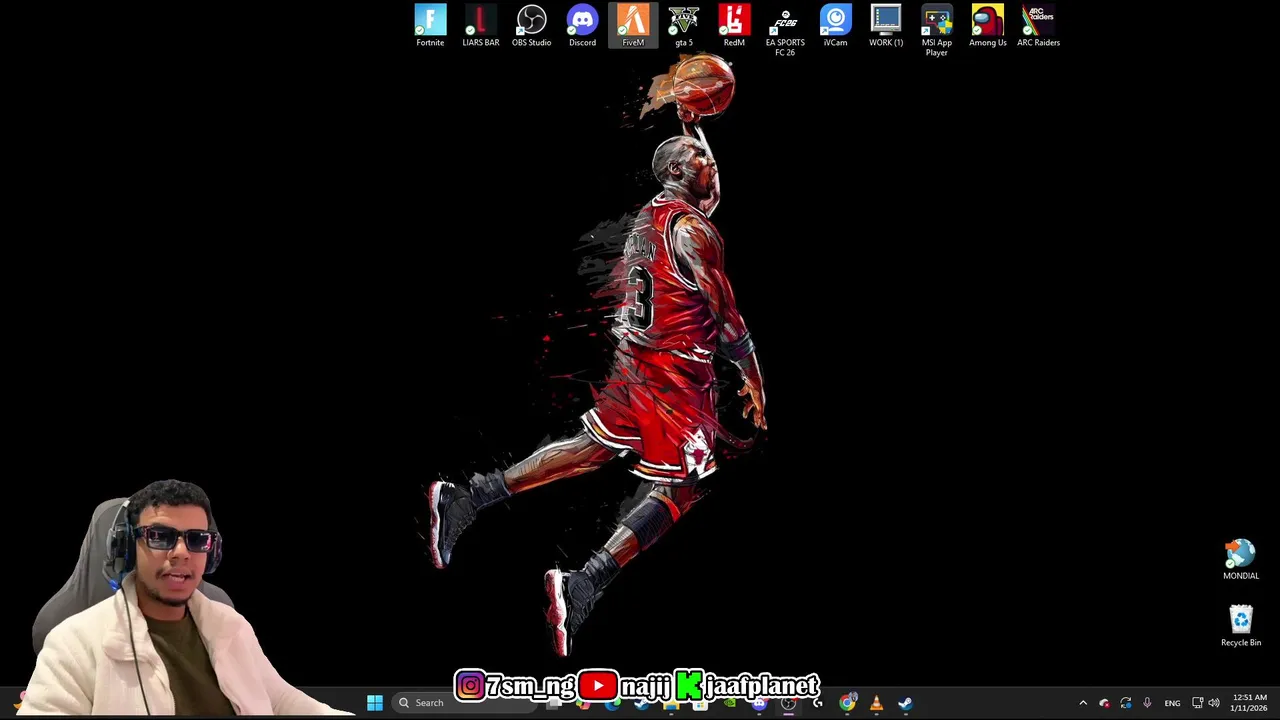Launch the LIARS BAR desktop icon
Viewport: 1280px width, 720px height.
coord(481,25)
